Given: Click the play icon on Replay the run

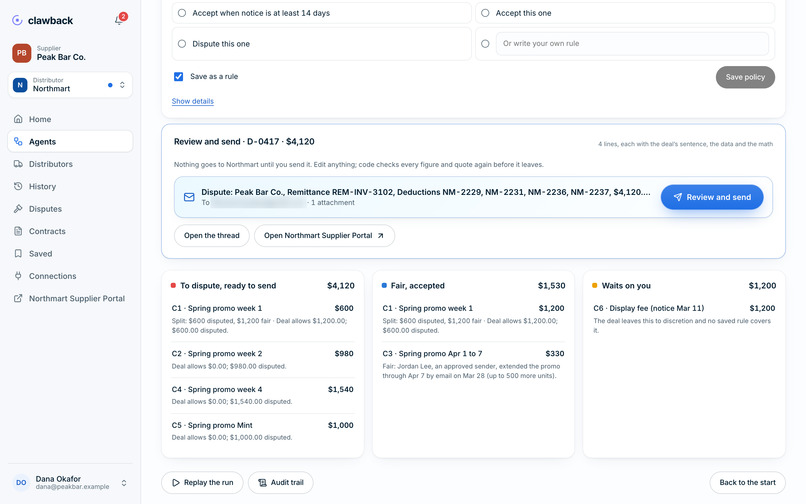Looking at the screenshot, I should pyautogui.click(x=176, y=482).
